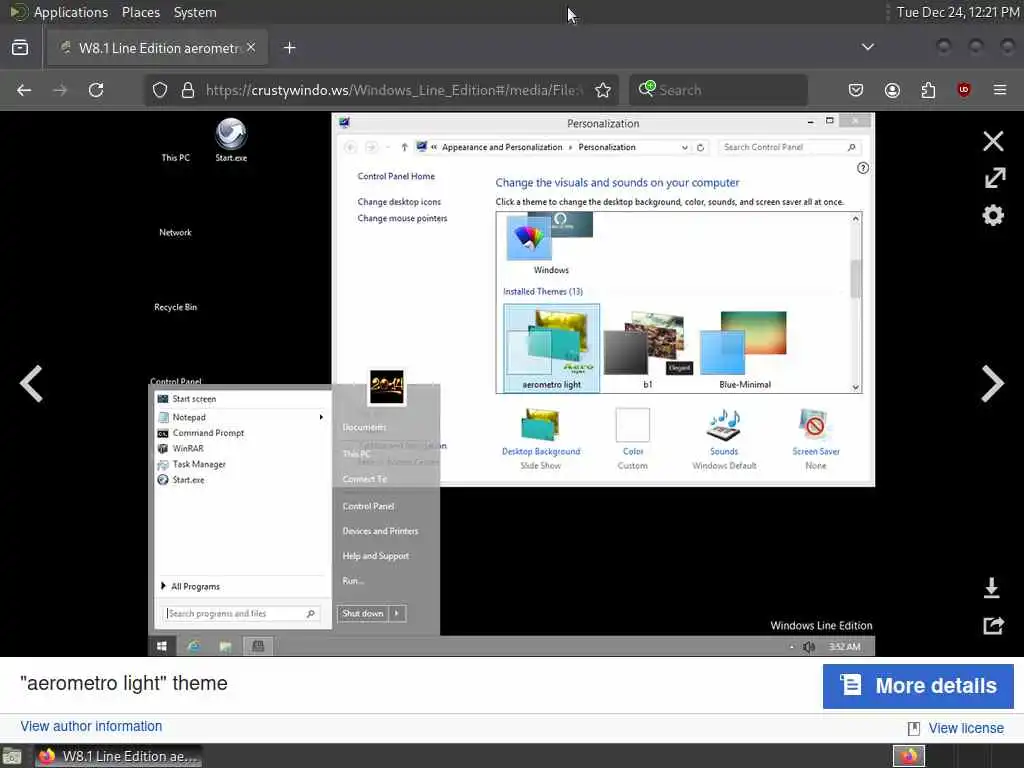
Task: Open the Firefox View icon
Action: point(20,48)
